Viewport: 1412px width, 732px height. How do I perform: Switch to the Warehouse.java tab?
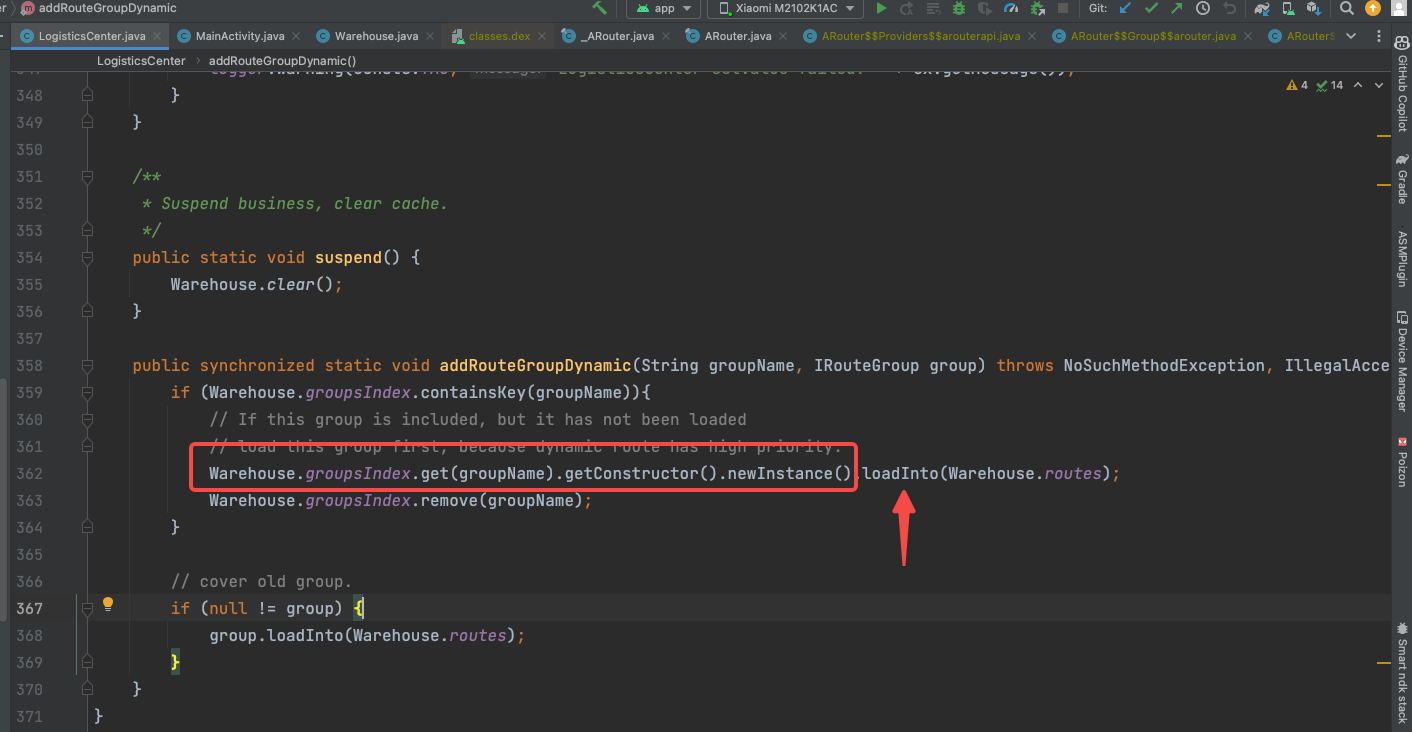pyautogui.click(x=376, y=36)
